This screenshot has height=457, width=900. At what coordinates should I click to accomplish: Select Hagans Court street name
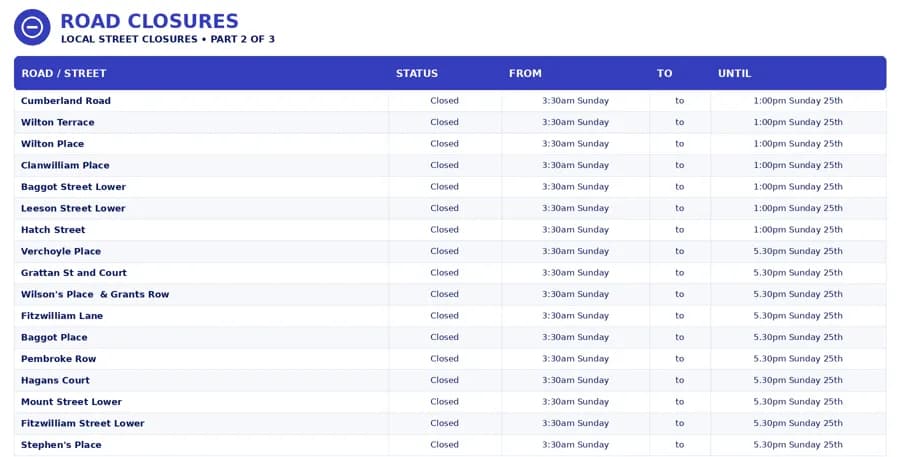pyautogui.click(x=55, y=381)
